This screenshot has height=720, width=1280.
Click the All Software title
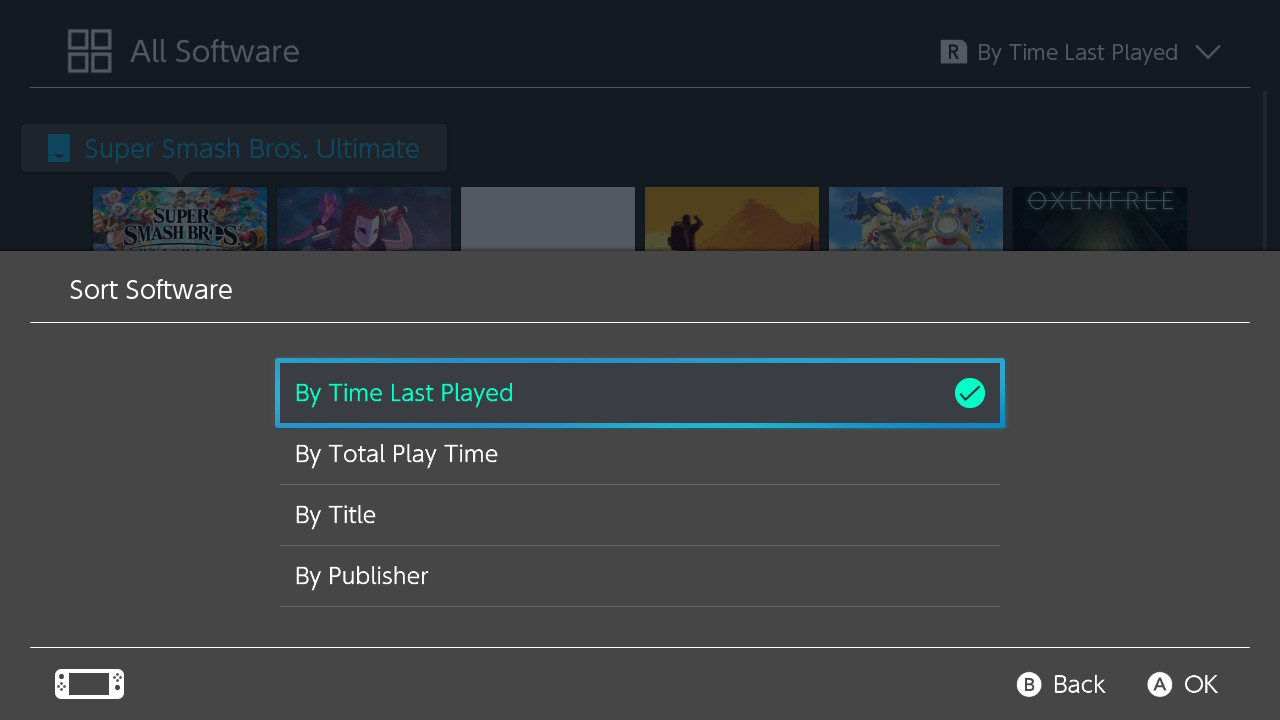click(x=214, y=50)
